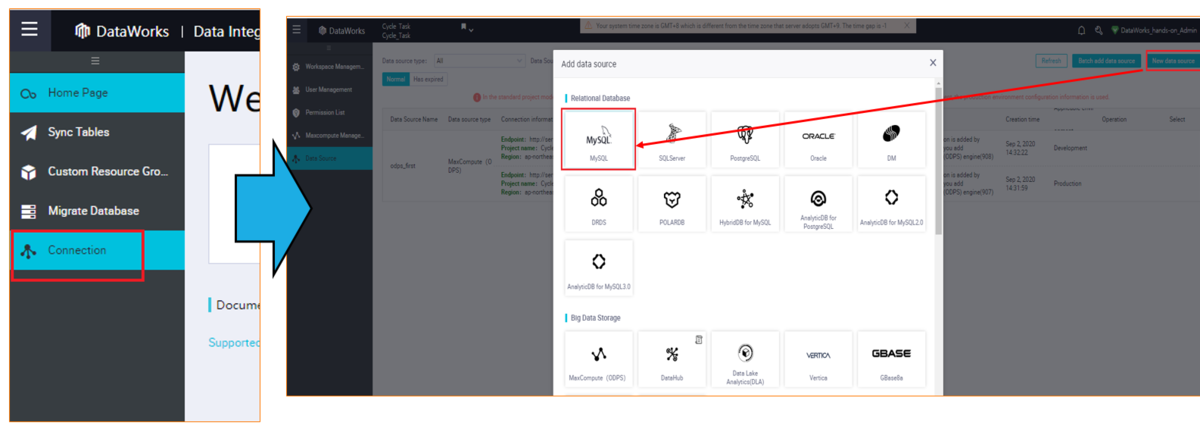Viewport: 1200px width, 429px height.
Task: Open Connection in the sidebar
Action: pos(97,251)
